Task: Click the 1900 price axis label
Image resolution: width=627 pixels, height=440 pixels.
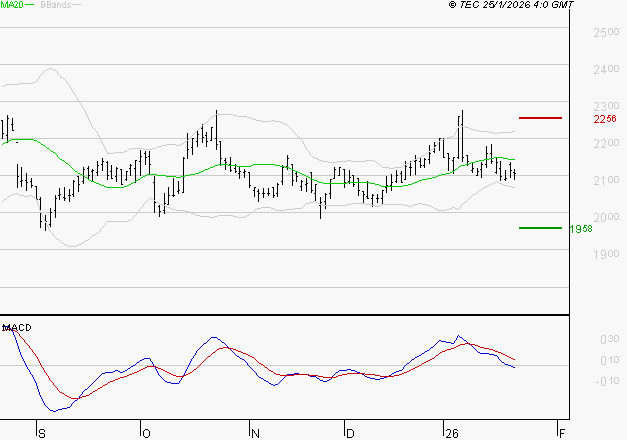Action: click(x=606, y=254)
